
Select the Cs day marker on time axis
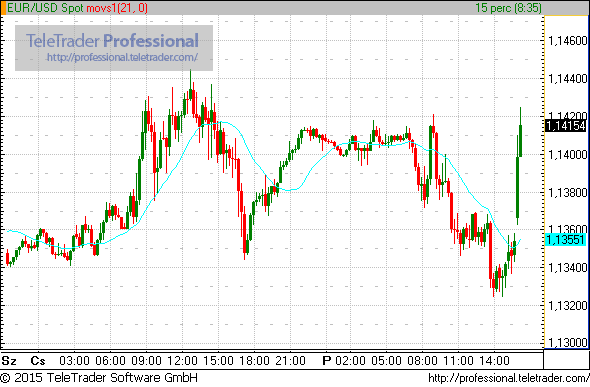[38, 361]
